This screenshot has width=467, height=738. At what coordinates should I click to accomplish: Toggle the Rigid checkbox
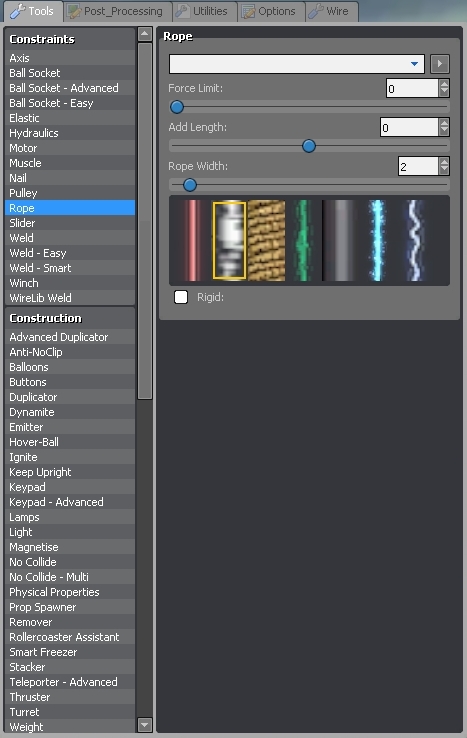181,297
